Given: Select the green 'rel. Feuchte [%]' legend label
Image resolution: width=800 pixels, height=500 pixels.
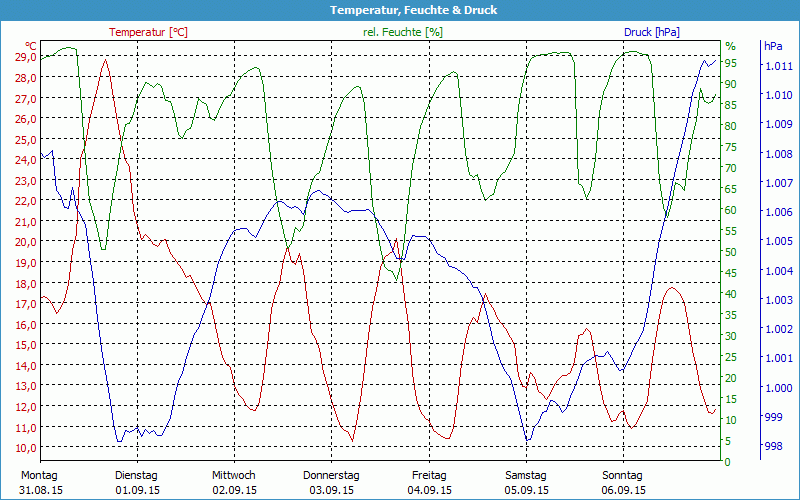Looking at the screenshot, I should coord(403,32).
